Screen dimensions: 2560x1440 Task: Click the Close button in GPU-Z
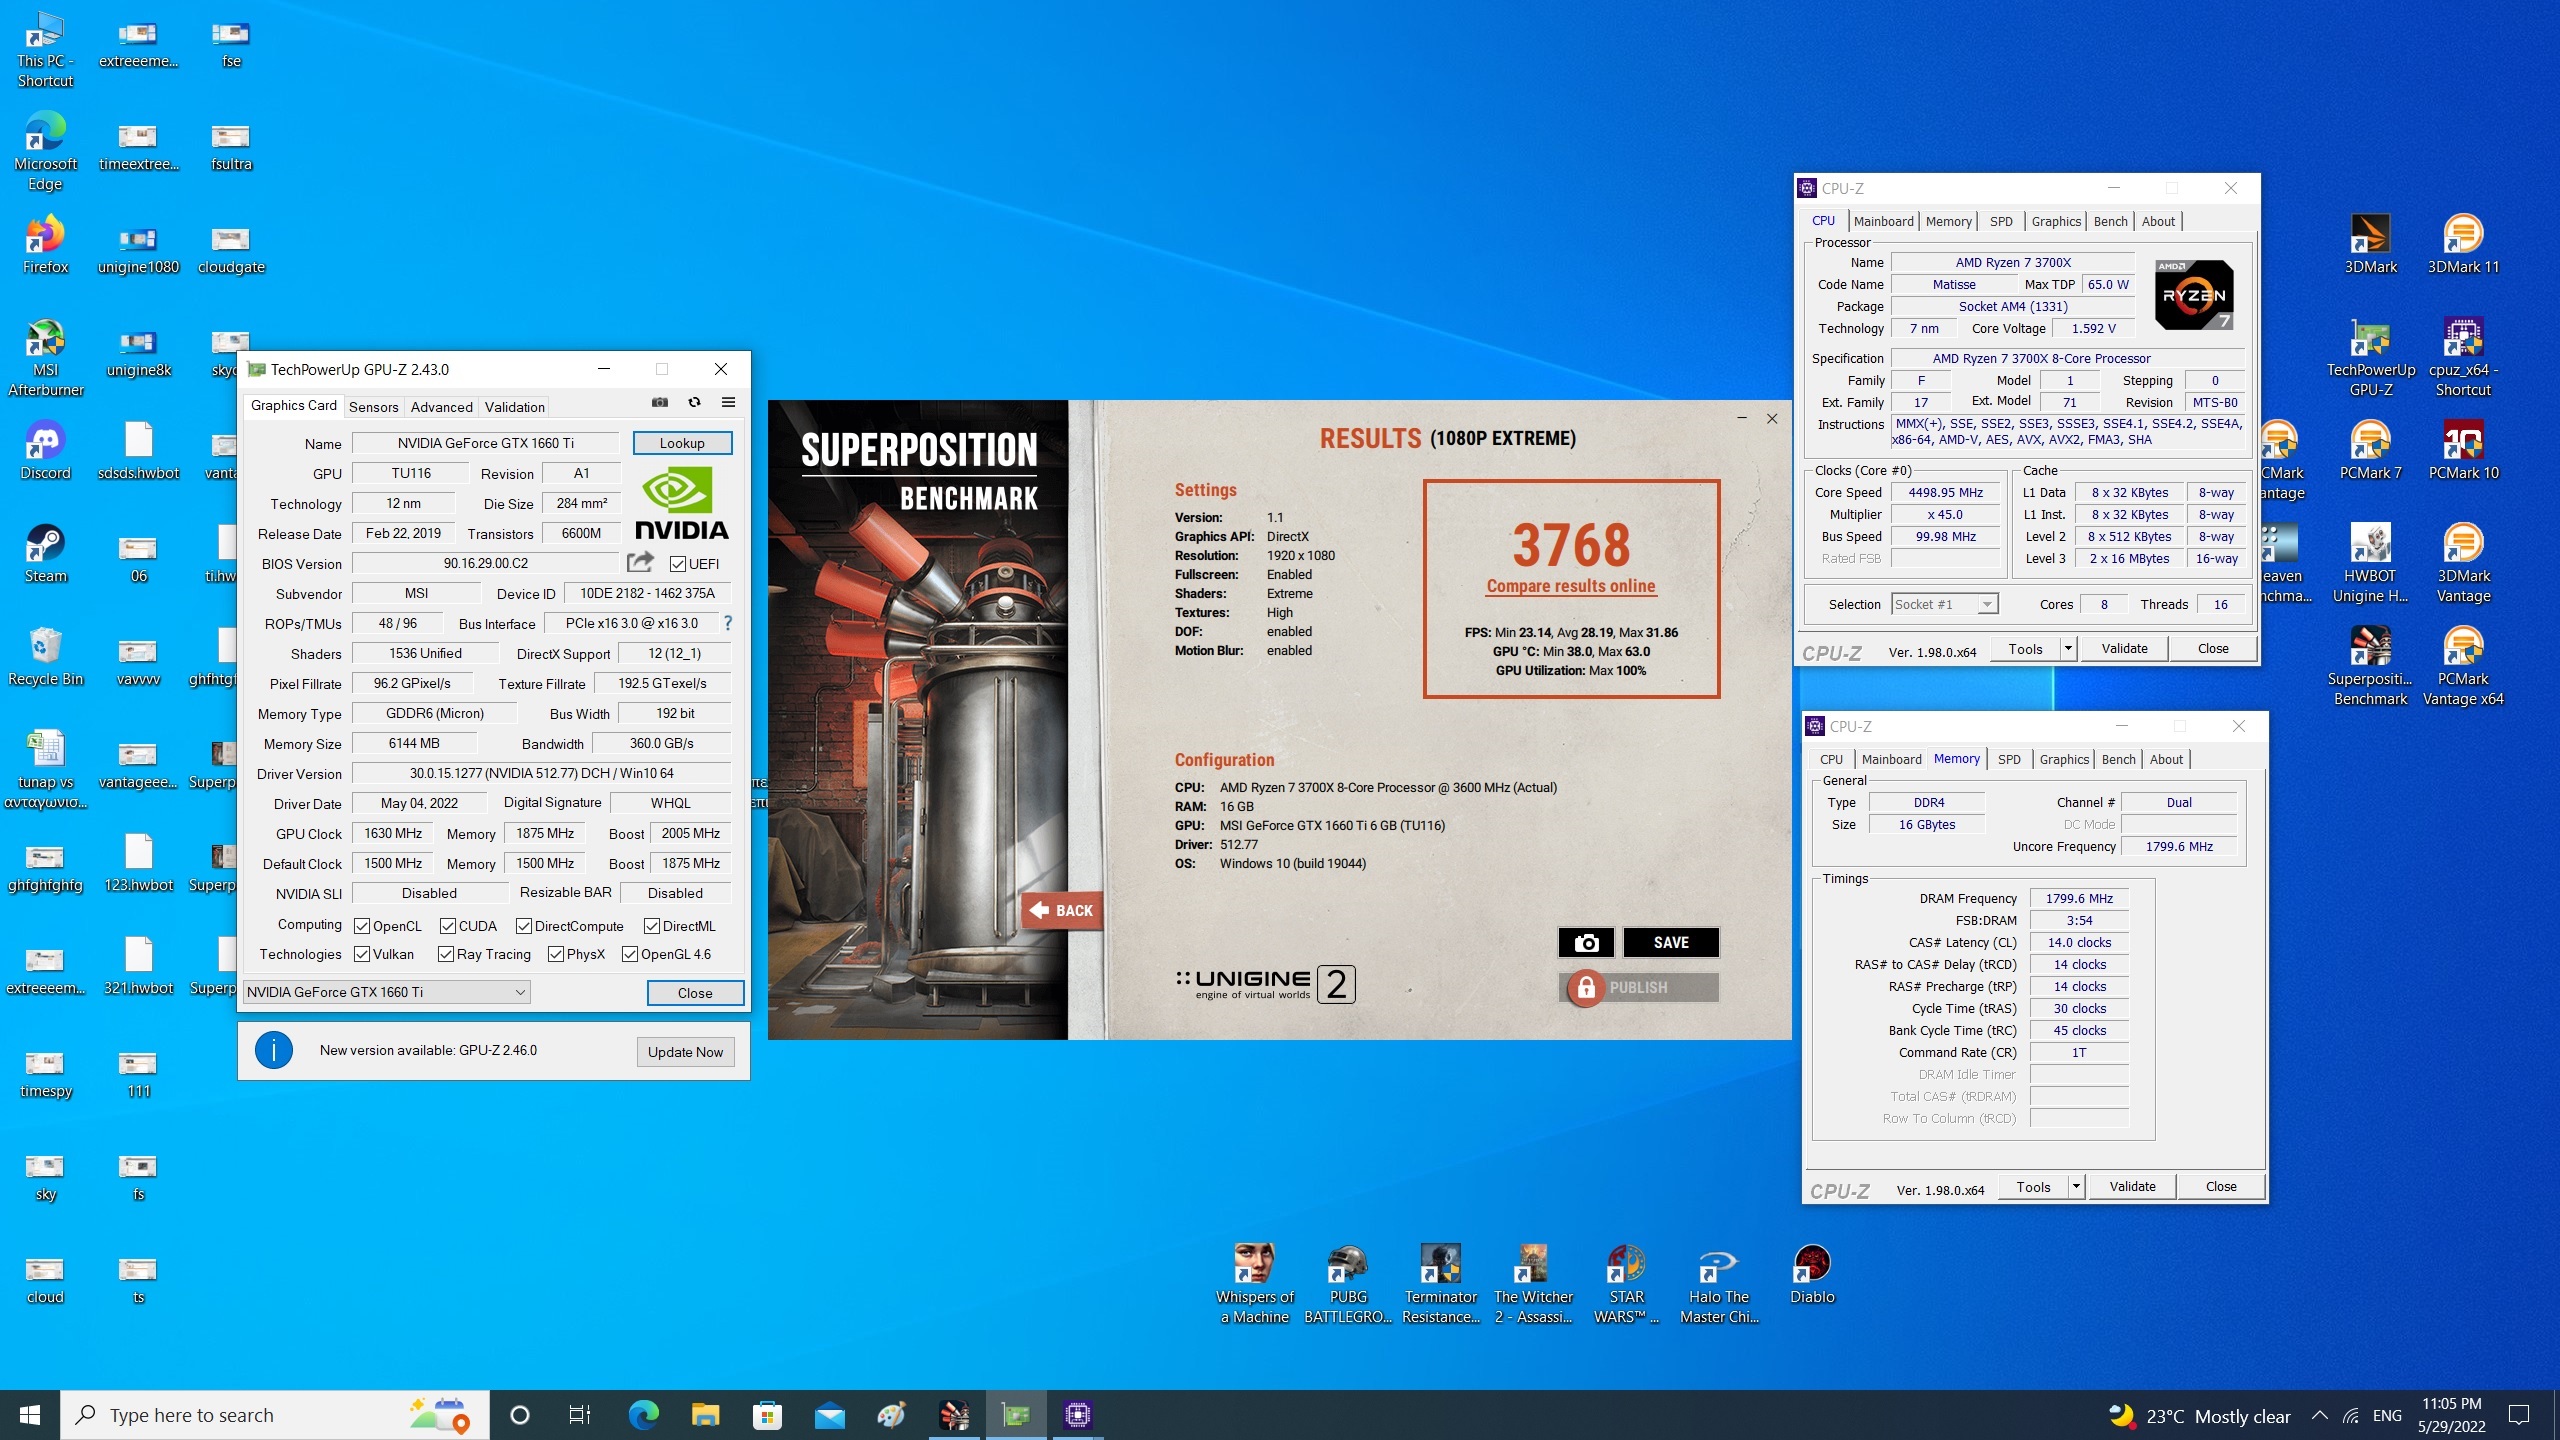tap(695, 993)
